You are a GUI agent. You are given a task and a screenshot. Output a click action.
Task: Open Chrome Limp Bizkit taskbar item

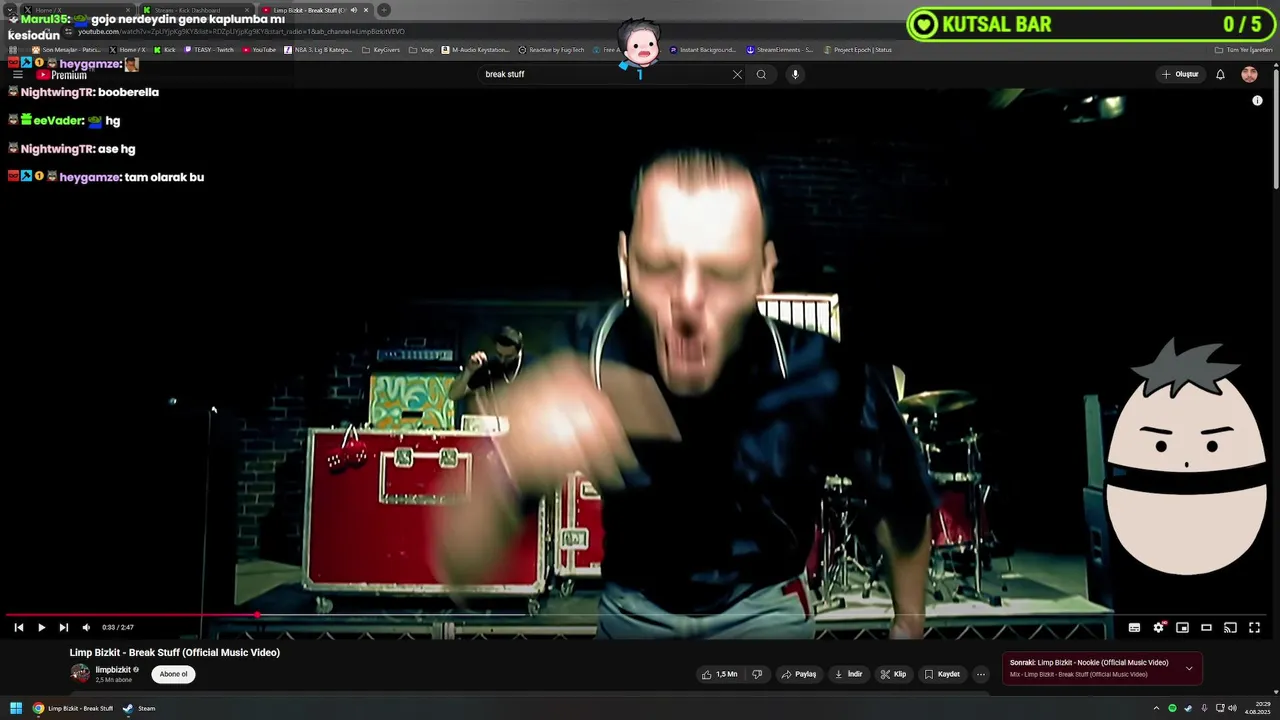click(73, 708)
